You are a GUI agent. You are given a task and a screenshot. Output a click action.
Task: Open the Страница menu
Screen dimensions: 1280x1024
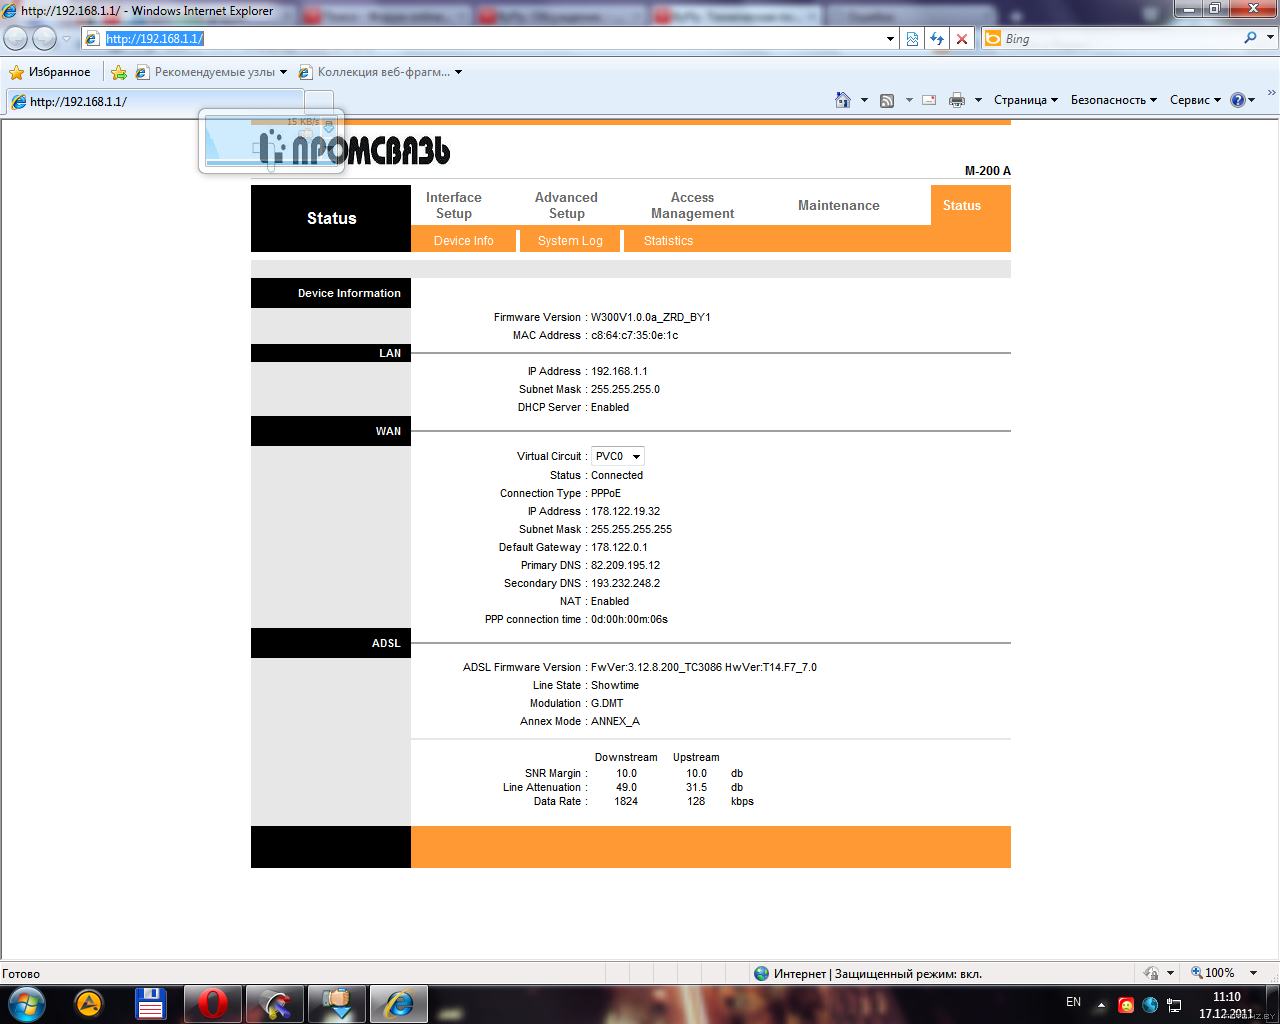[x=1026, y=100]
